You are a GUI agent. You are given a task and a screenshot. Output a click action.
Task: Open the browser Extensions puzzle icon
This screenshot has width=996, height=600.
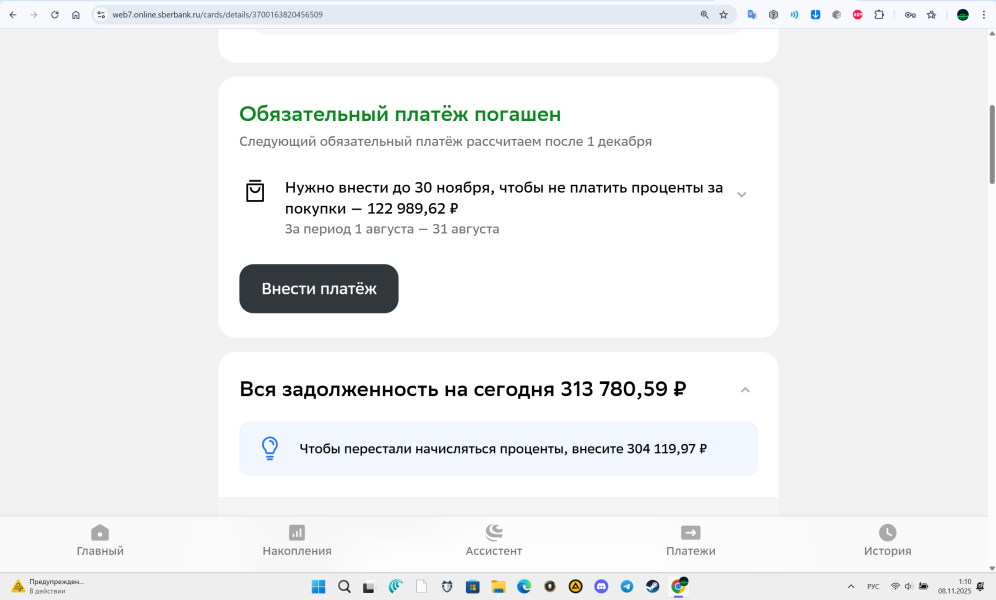point(879,15)
